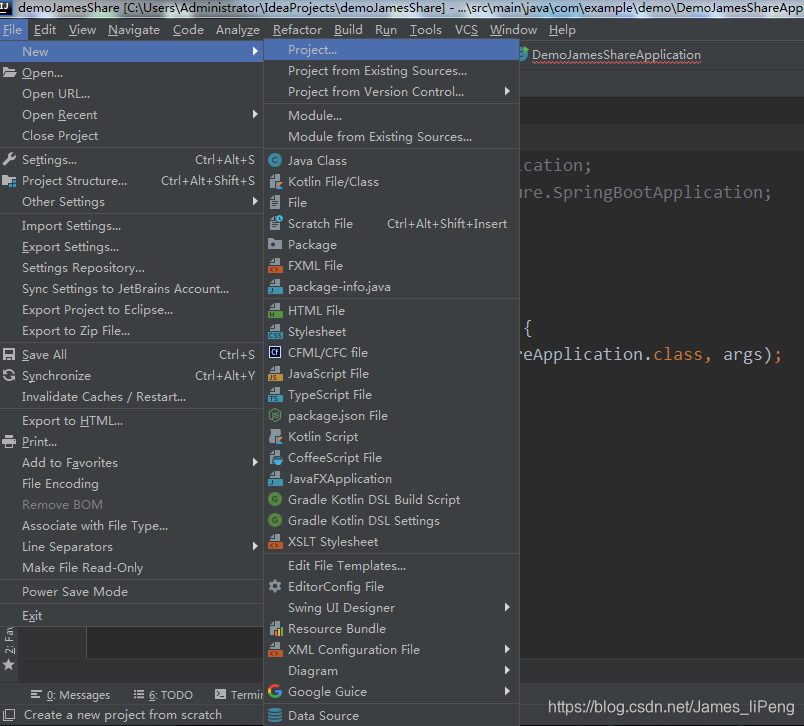This screenshot has height=726, width=804.
Task: Click the Settings wrench icon
Action: pyautogui.click(x=9, y=159)
